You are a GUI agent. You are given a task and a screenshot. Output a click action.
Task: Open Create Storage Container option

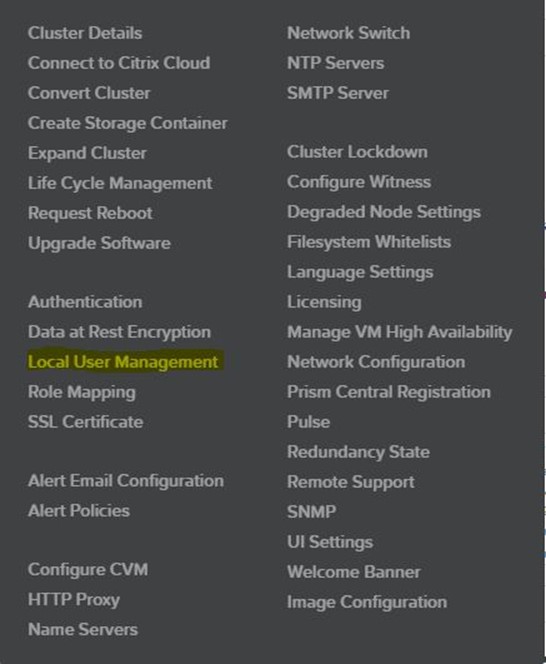tap(127, 123)
